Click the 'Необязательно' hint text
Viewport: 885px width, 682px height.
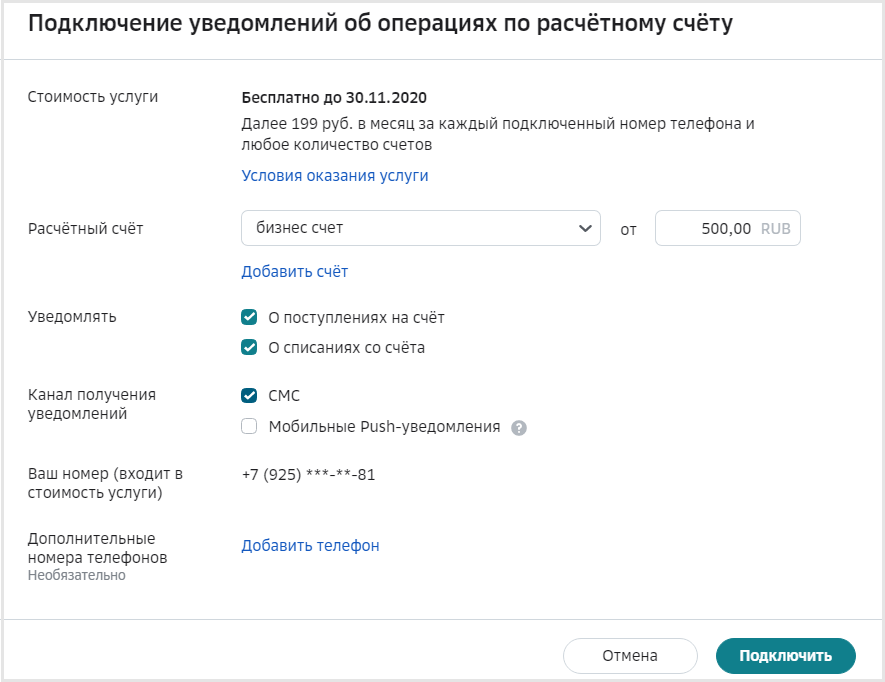coord(77,575)
